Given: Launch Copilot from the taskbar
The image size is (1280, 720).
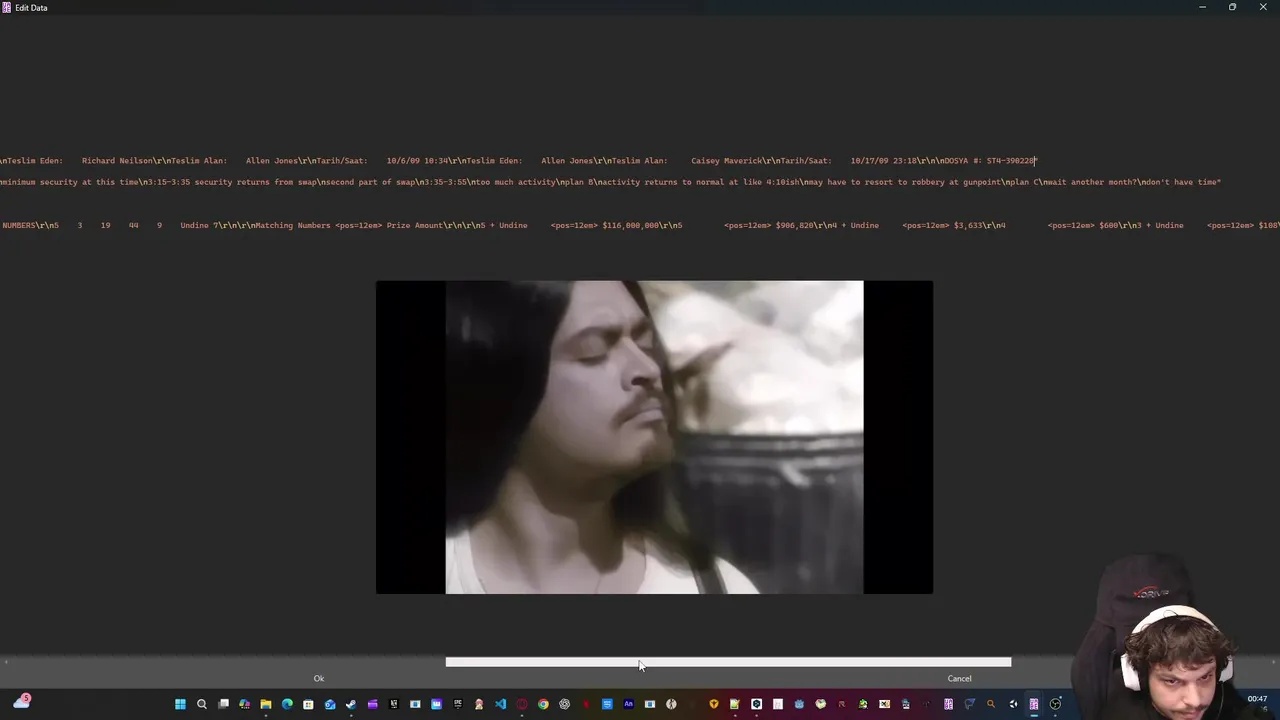Looking at the screenshot, I should click(x=244, y=704).
